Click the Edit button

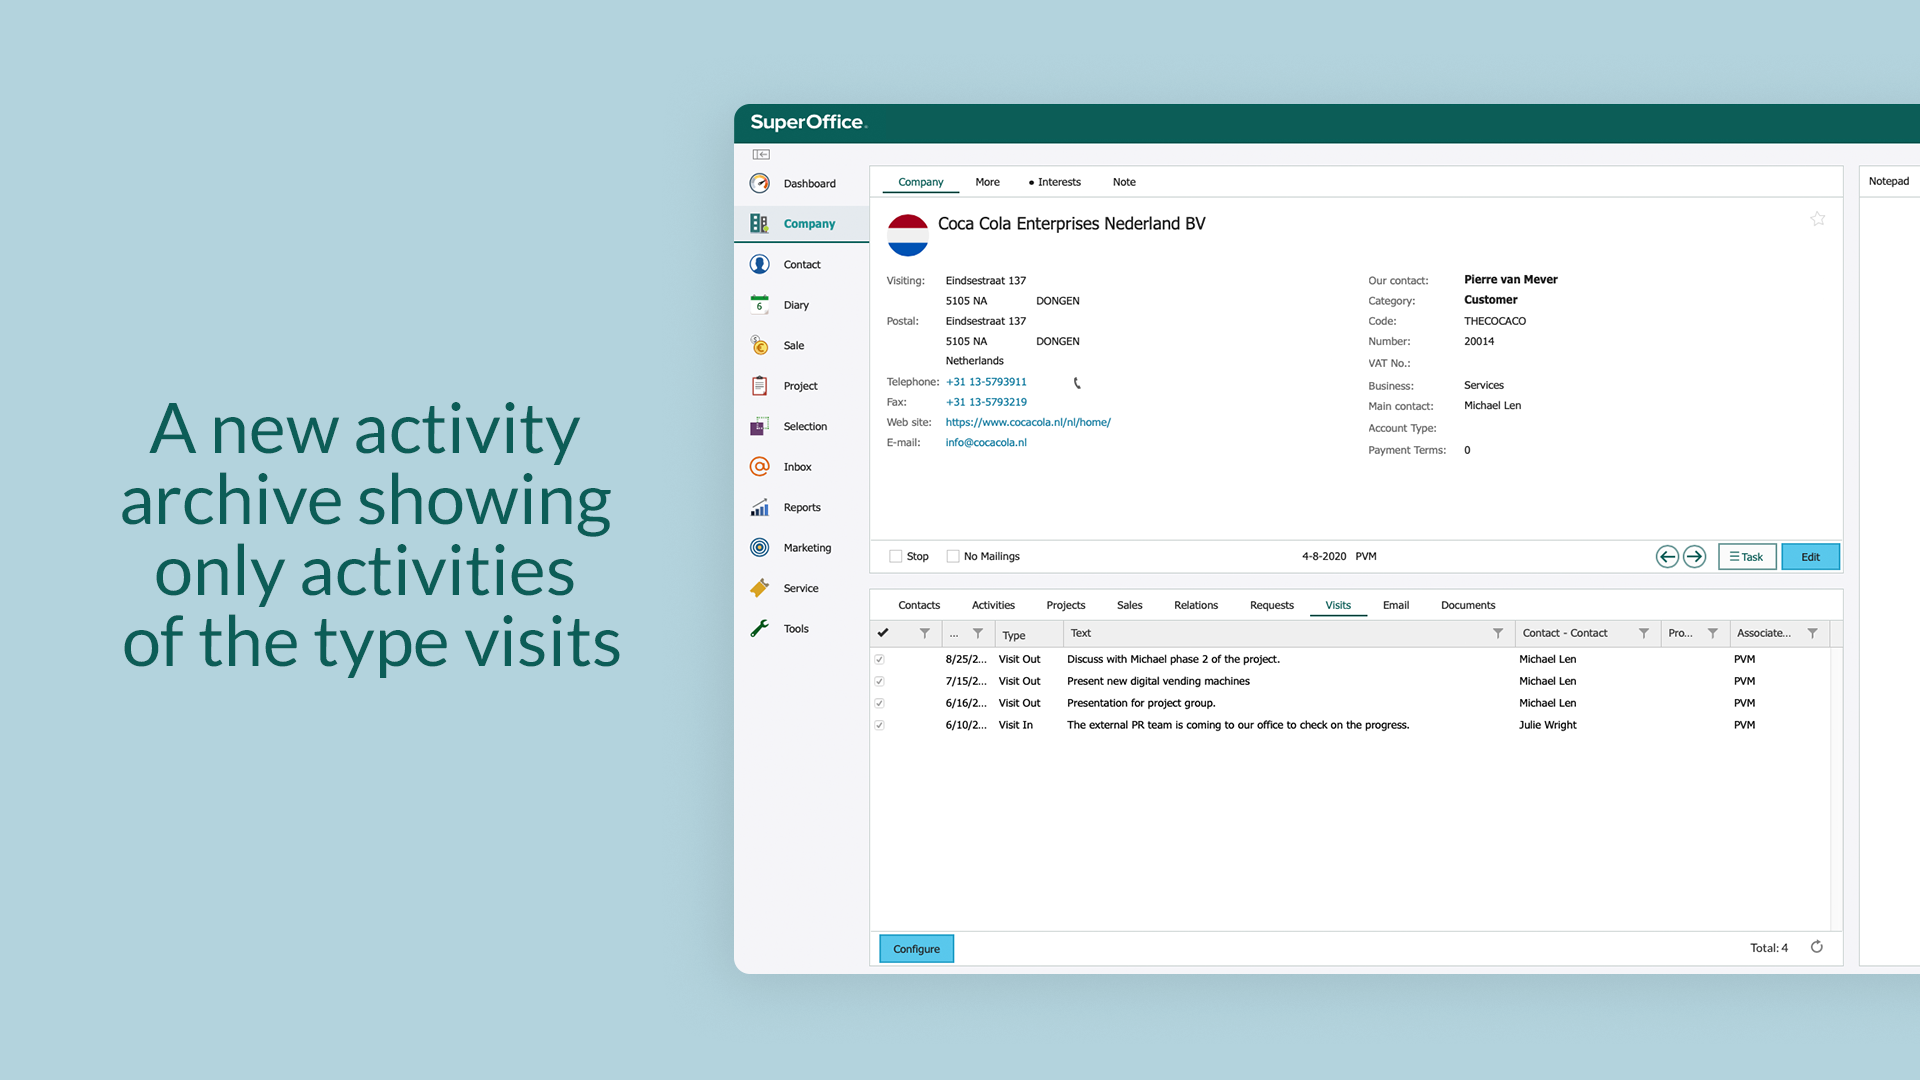coord(1811,557)
